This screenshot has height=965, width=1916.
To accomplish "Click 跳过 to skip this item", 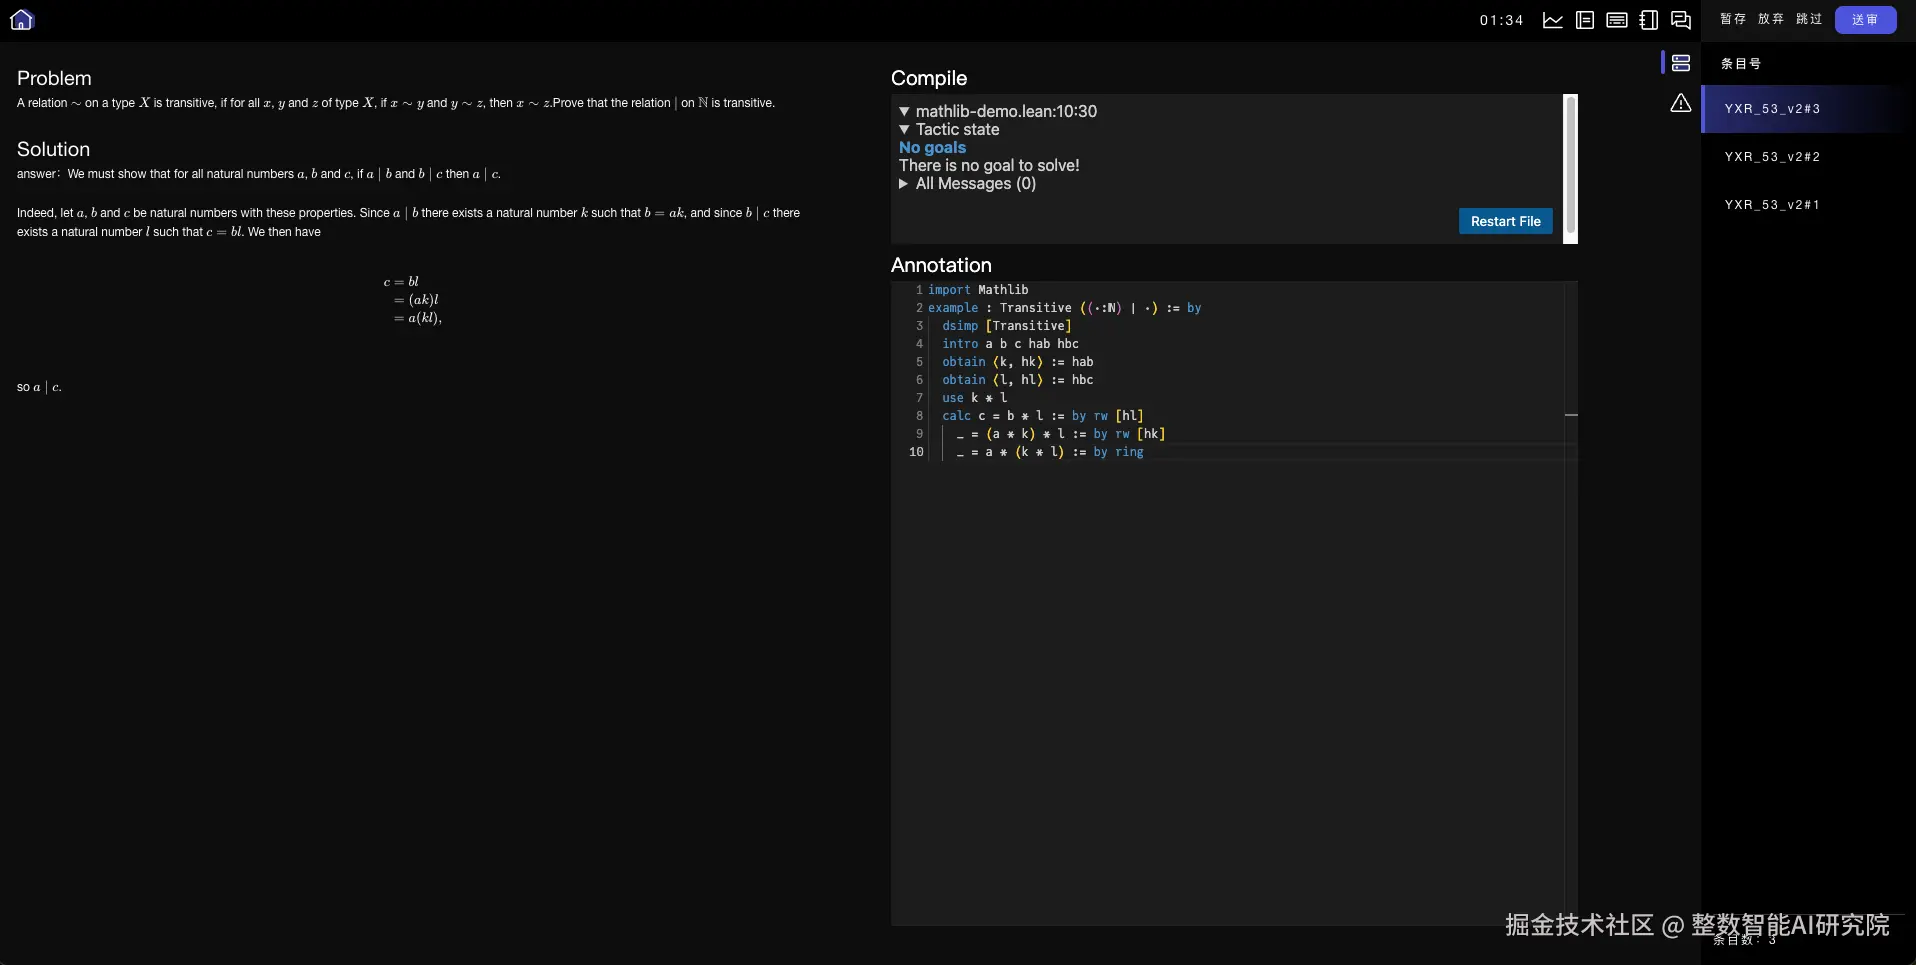I will tap(1809, 19).
